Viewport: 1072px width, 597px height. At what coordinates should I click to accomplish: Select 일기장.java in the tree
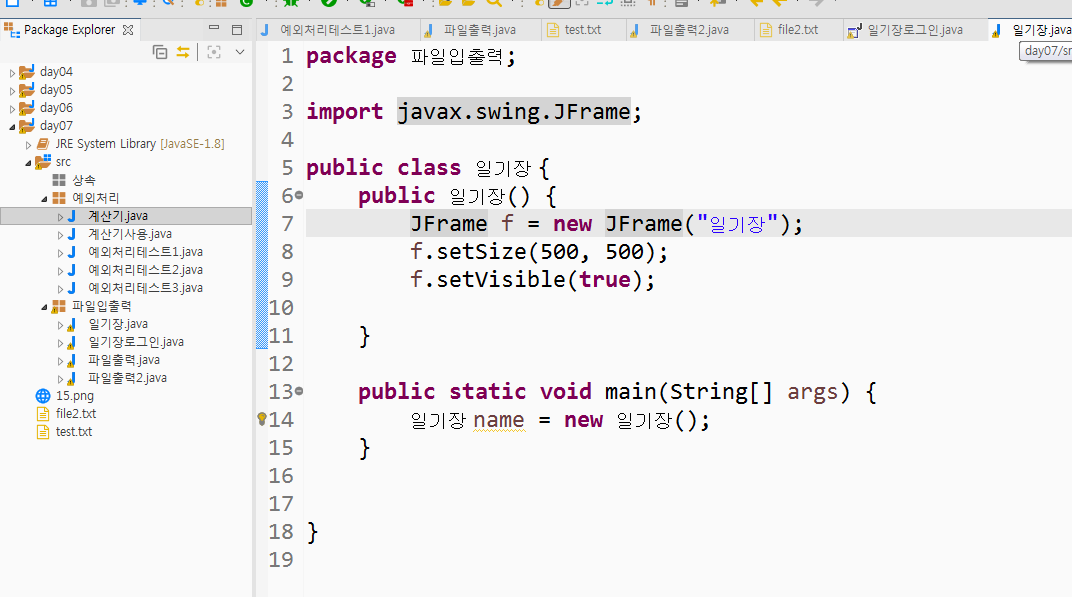tap(118, 323)
